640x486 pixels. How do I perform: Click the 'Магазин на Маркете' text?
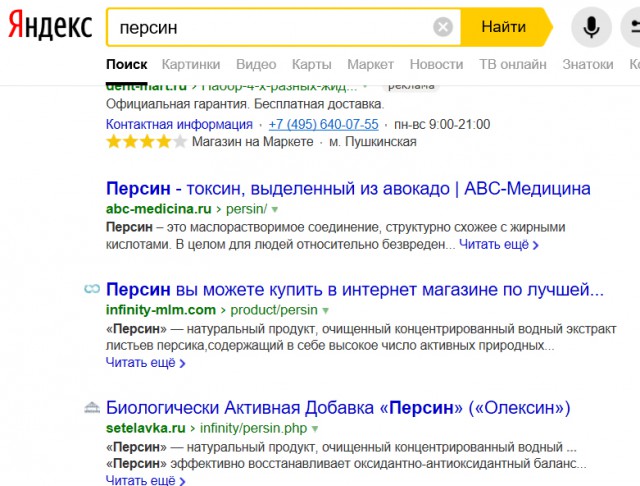tap(253, 142)
